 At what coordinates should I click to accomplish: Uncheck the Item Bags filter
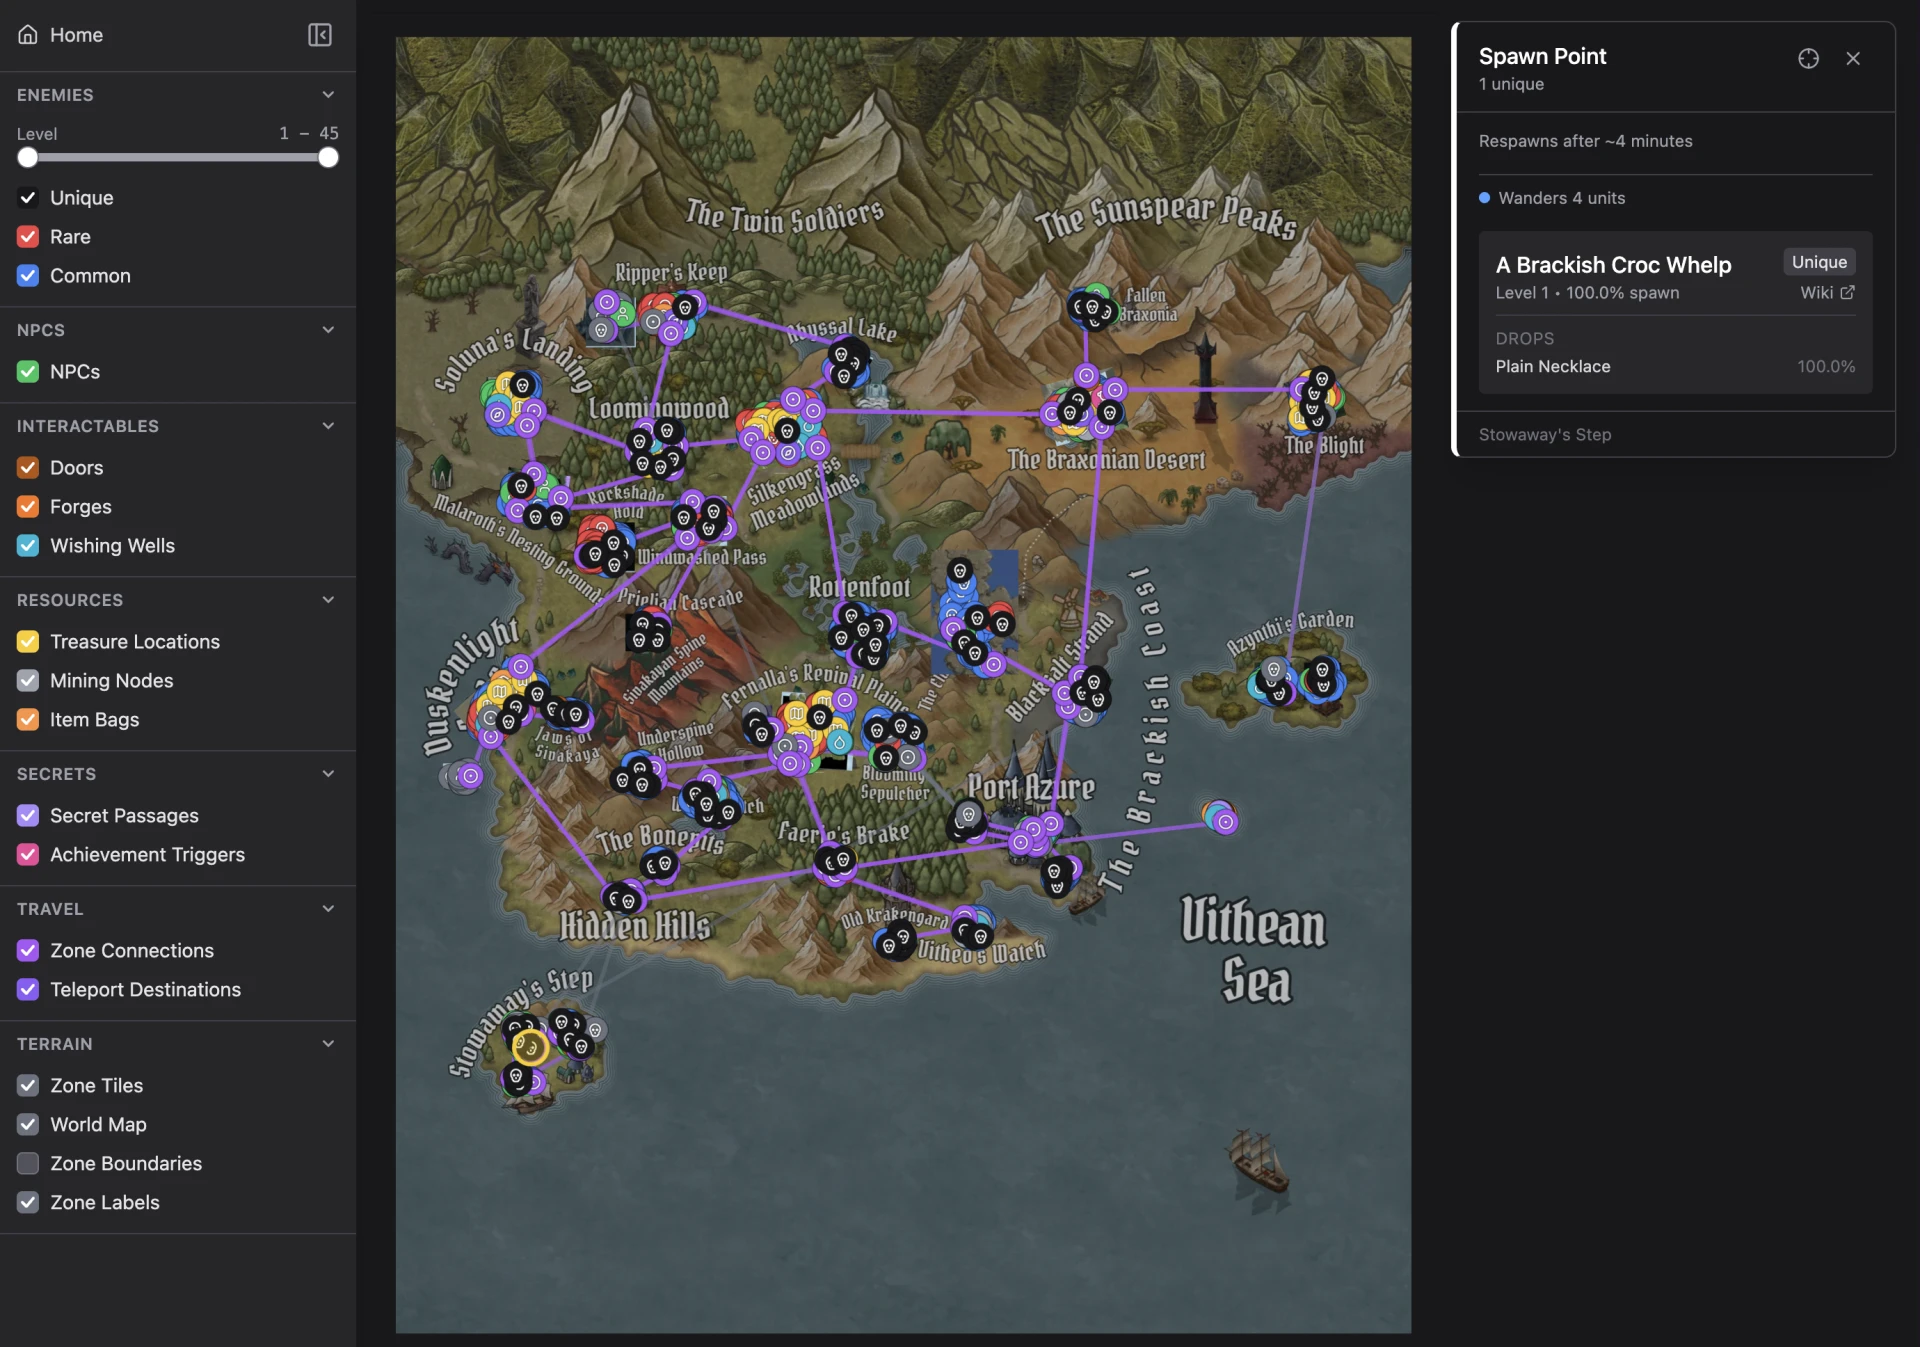point(28,720)
